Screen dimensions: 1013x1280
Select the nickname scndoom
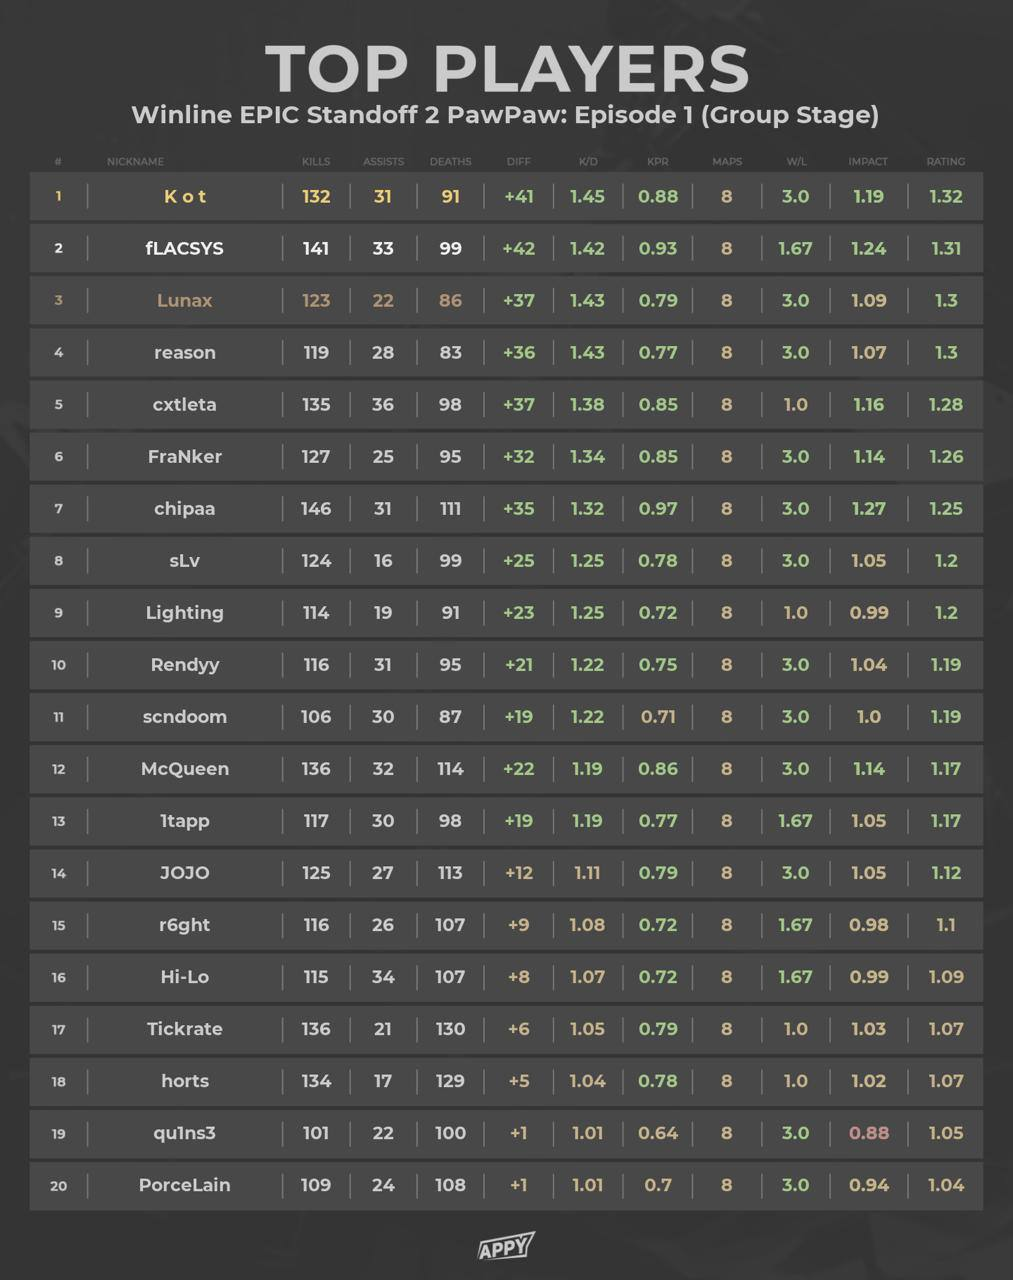(x=185, y=716)
